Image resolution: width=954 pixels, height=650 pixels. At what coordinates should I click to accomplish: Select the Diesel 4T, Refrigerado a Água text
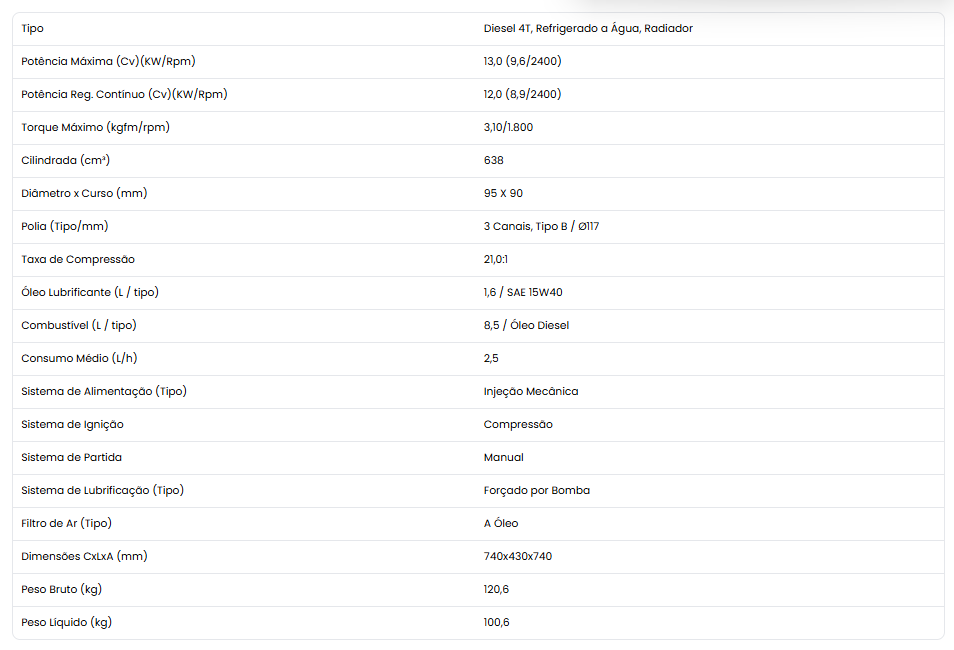(x=562, y=29)
